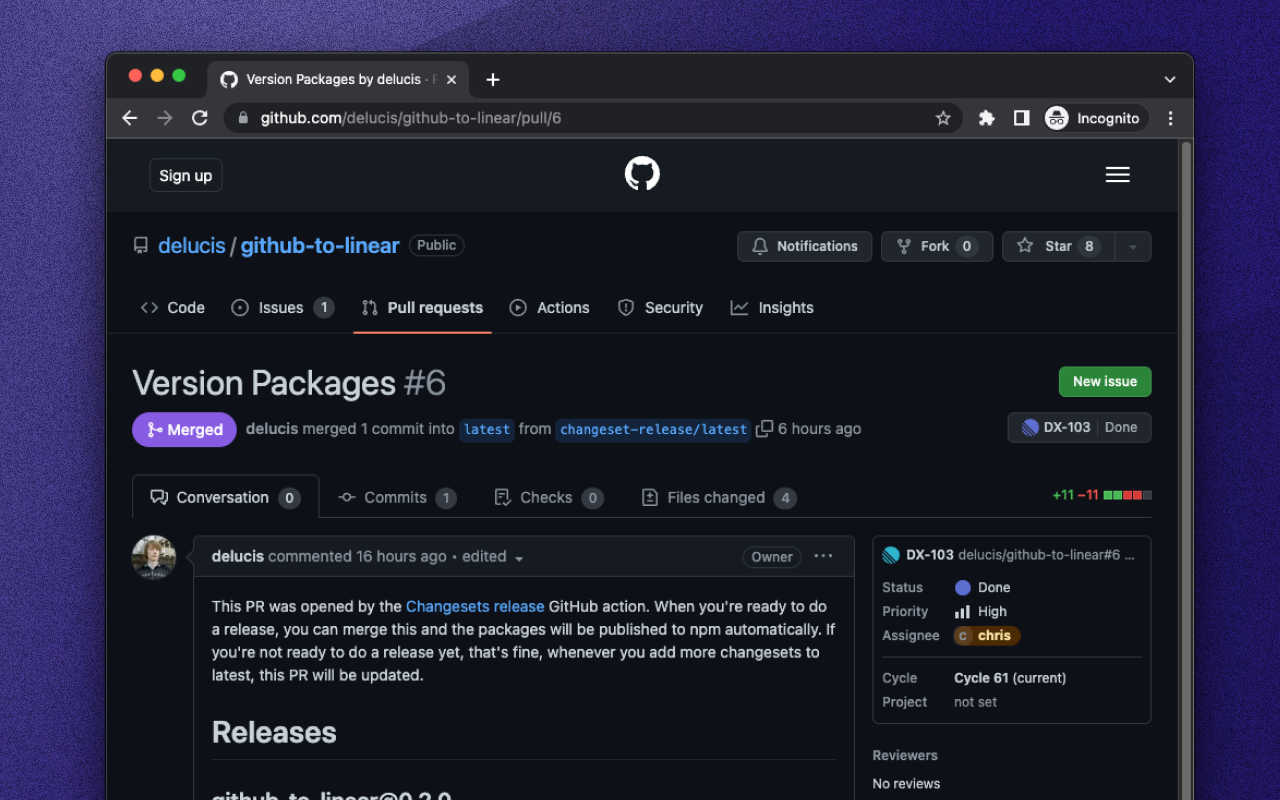
Task: Click the browser forward arrow
Action: [x=165, y=118]
